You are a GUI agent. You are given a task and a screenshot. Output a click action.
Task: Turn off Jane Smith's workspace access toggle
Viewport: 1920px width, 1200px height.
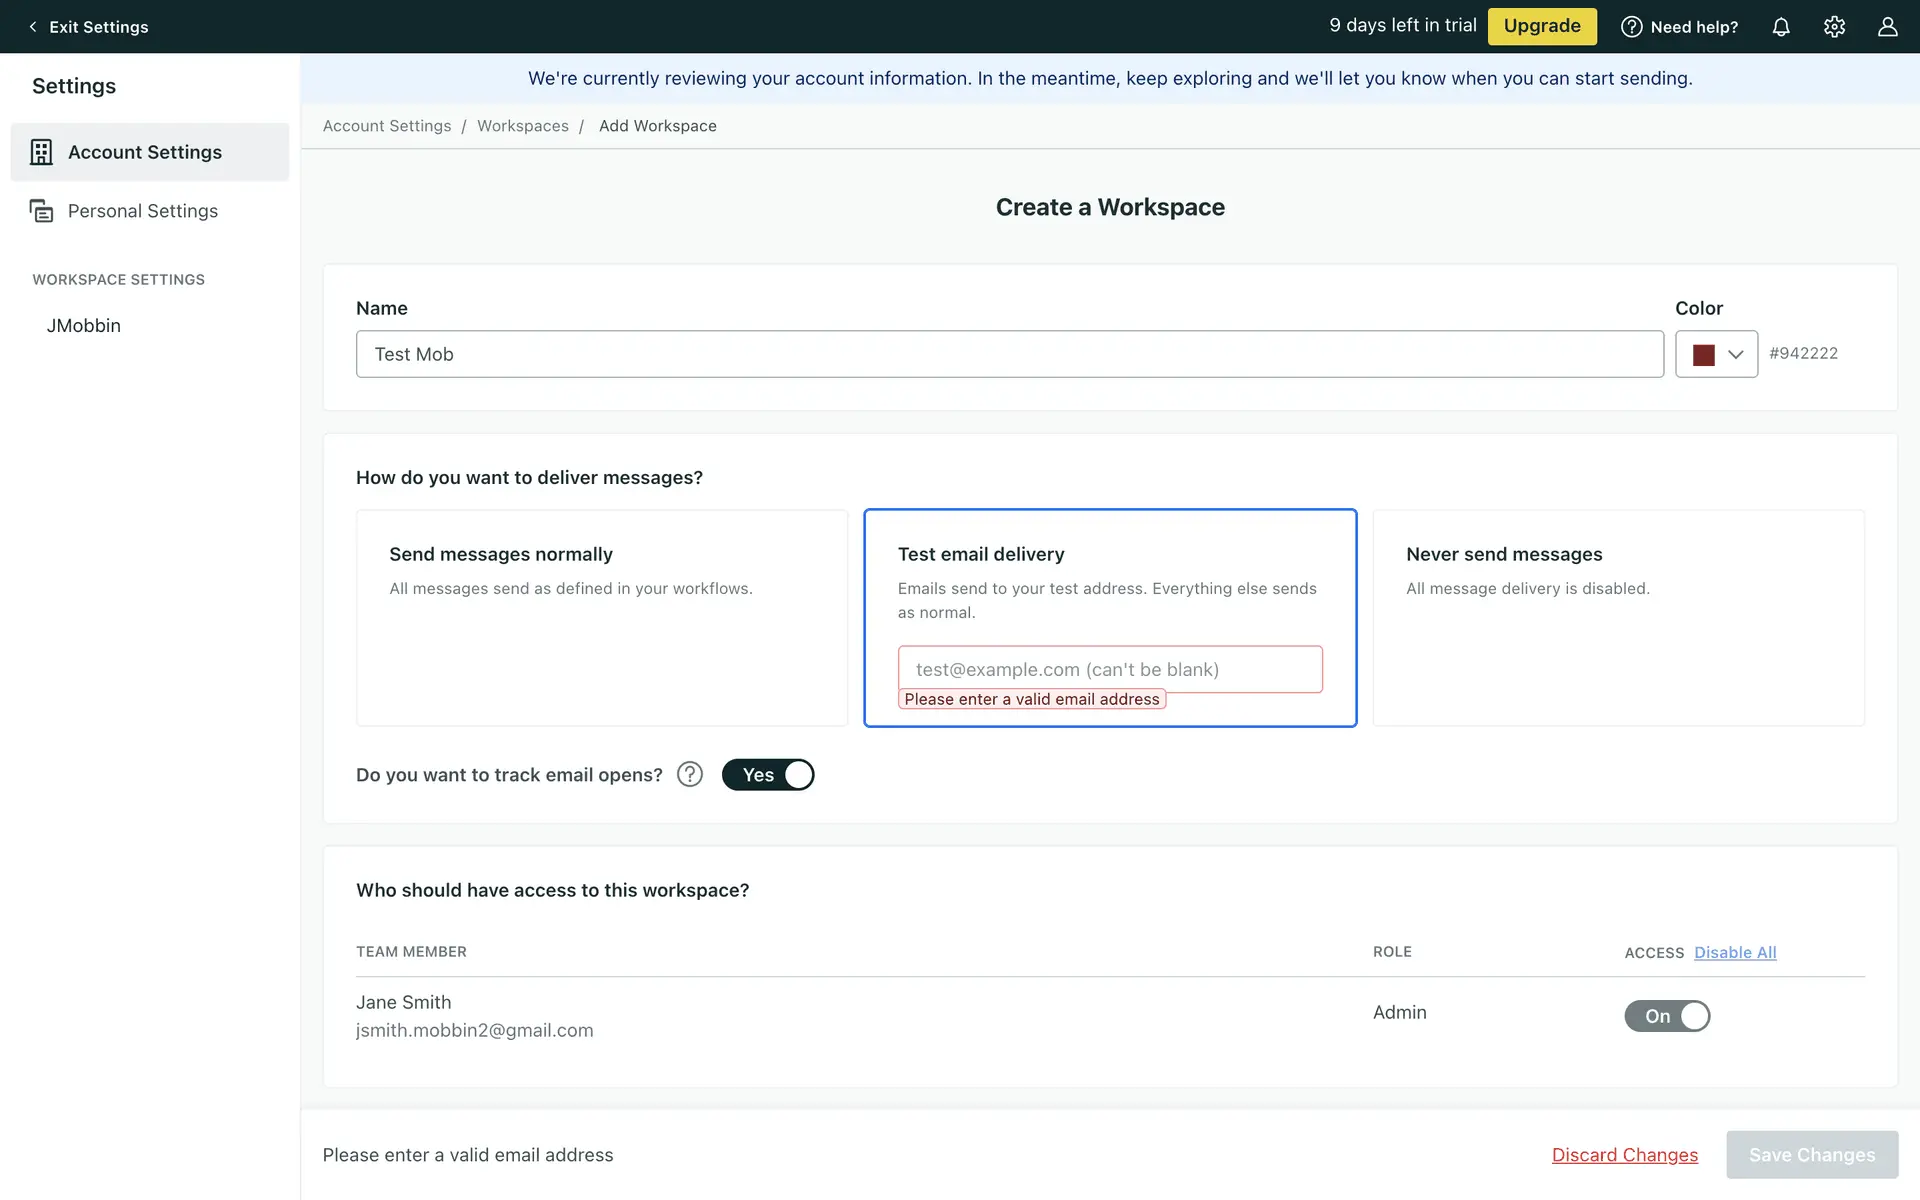point(1667,1016)
